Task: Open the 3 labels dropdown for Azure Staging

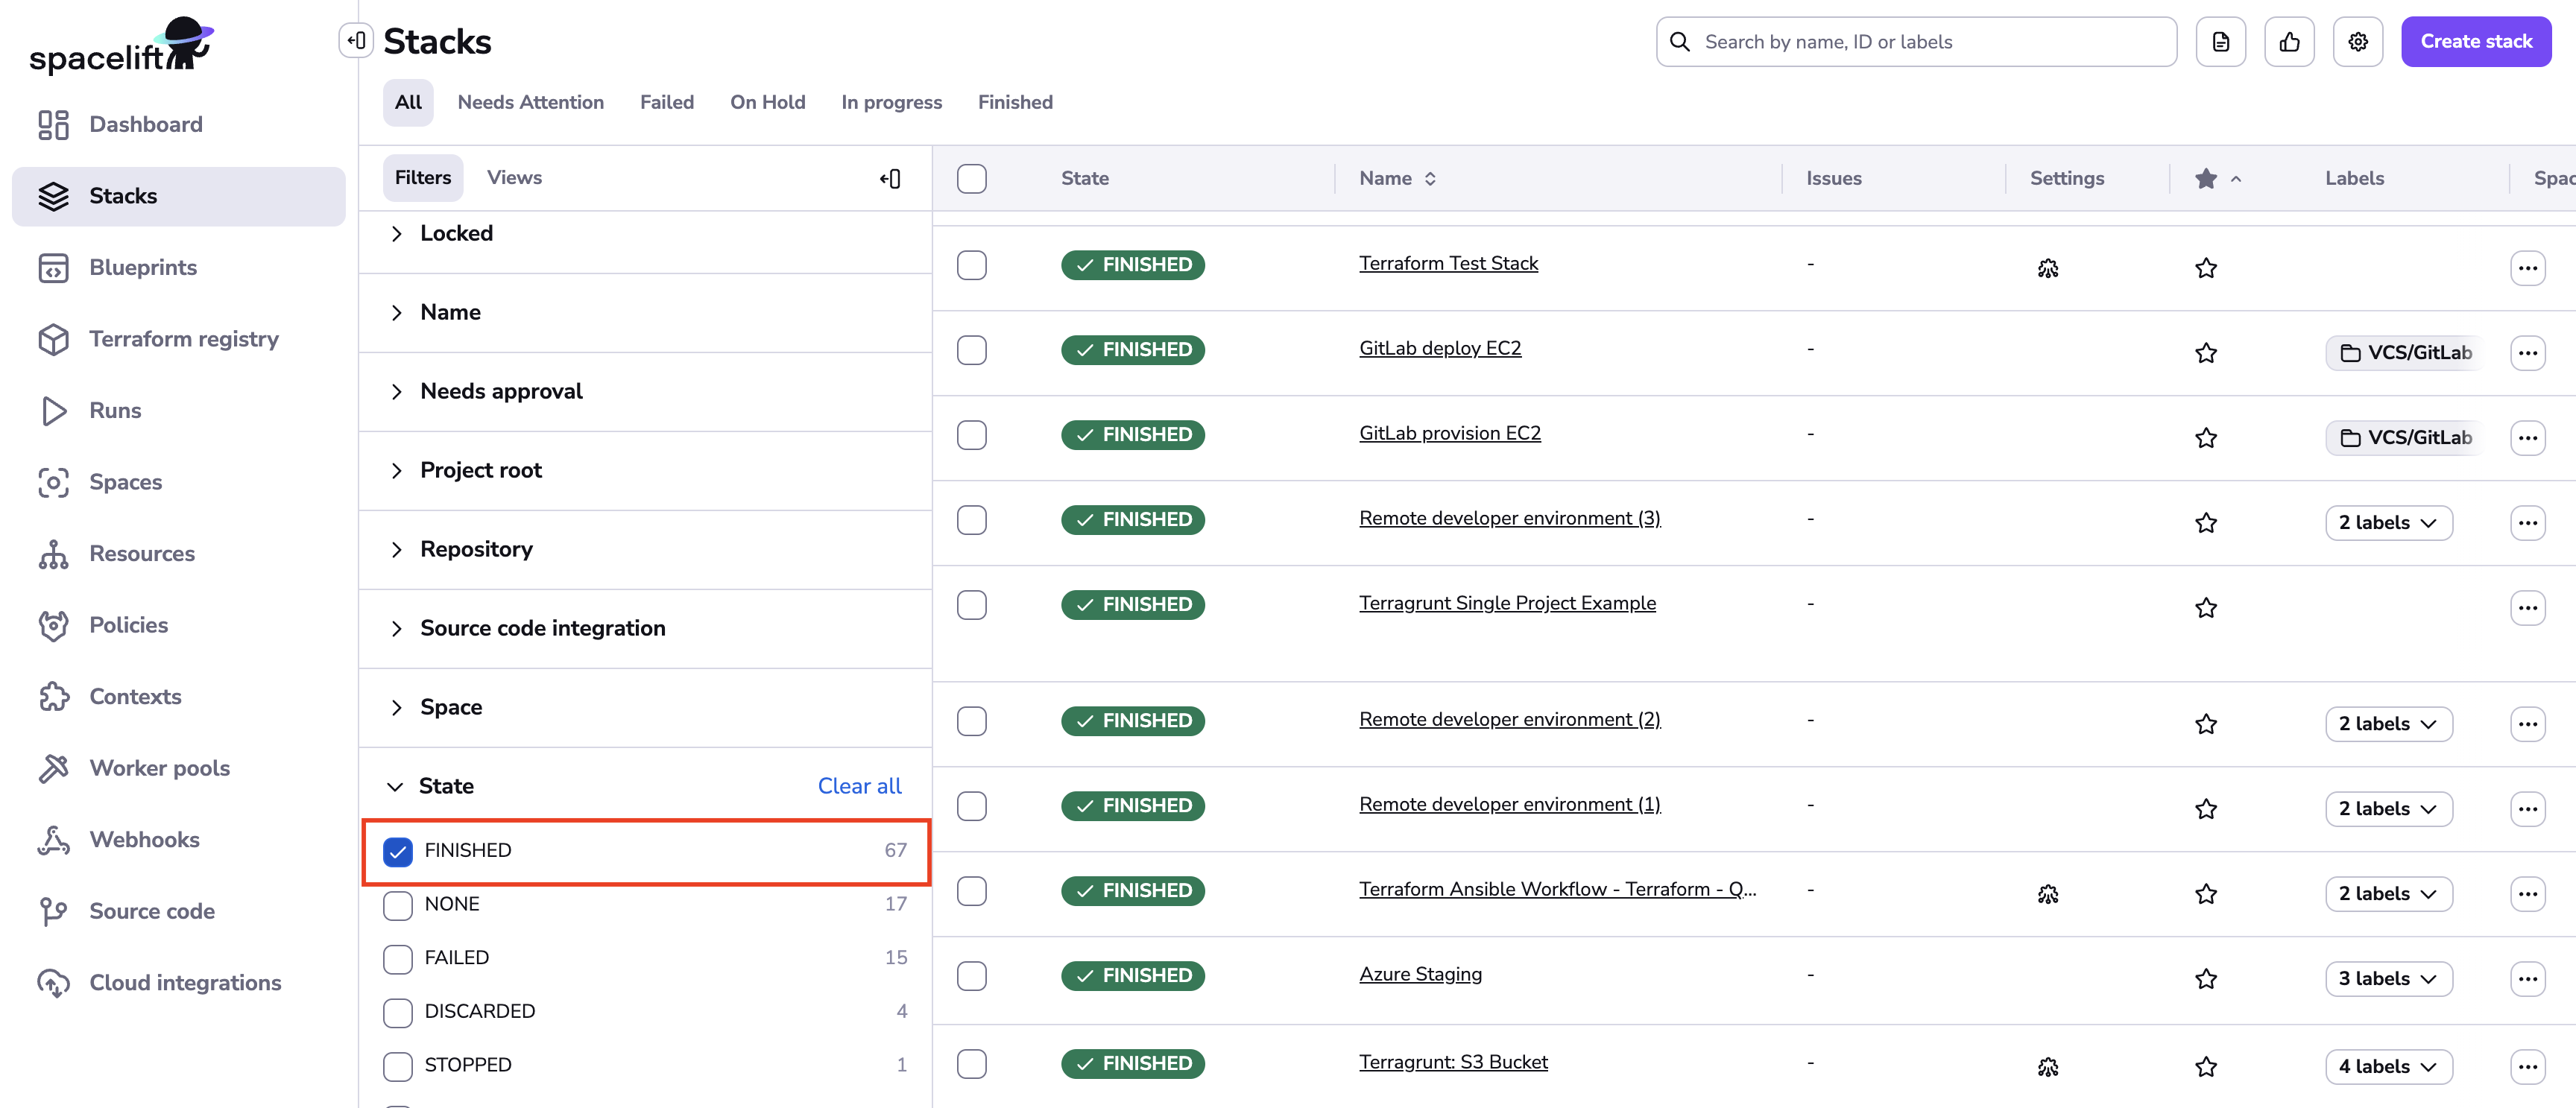Action: click(x=2387, y=978)
